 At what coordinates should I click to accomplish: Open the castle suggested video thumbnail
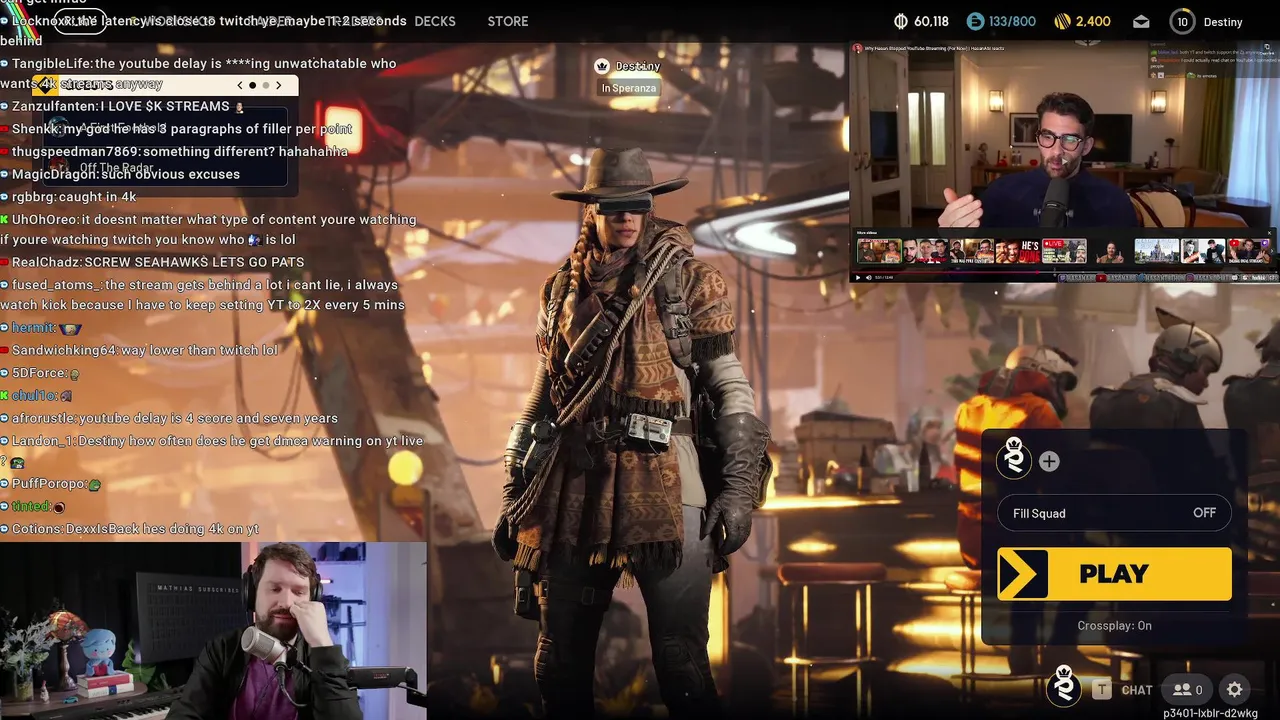(x=1157, y=251)
